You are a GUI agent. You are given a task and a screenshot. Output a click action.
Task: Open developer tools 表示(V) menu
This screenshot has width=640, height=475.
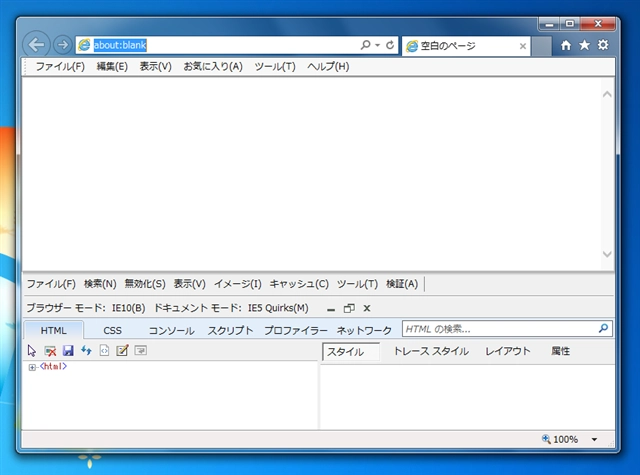[189, 284]
